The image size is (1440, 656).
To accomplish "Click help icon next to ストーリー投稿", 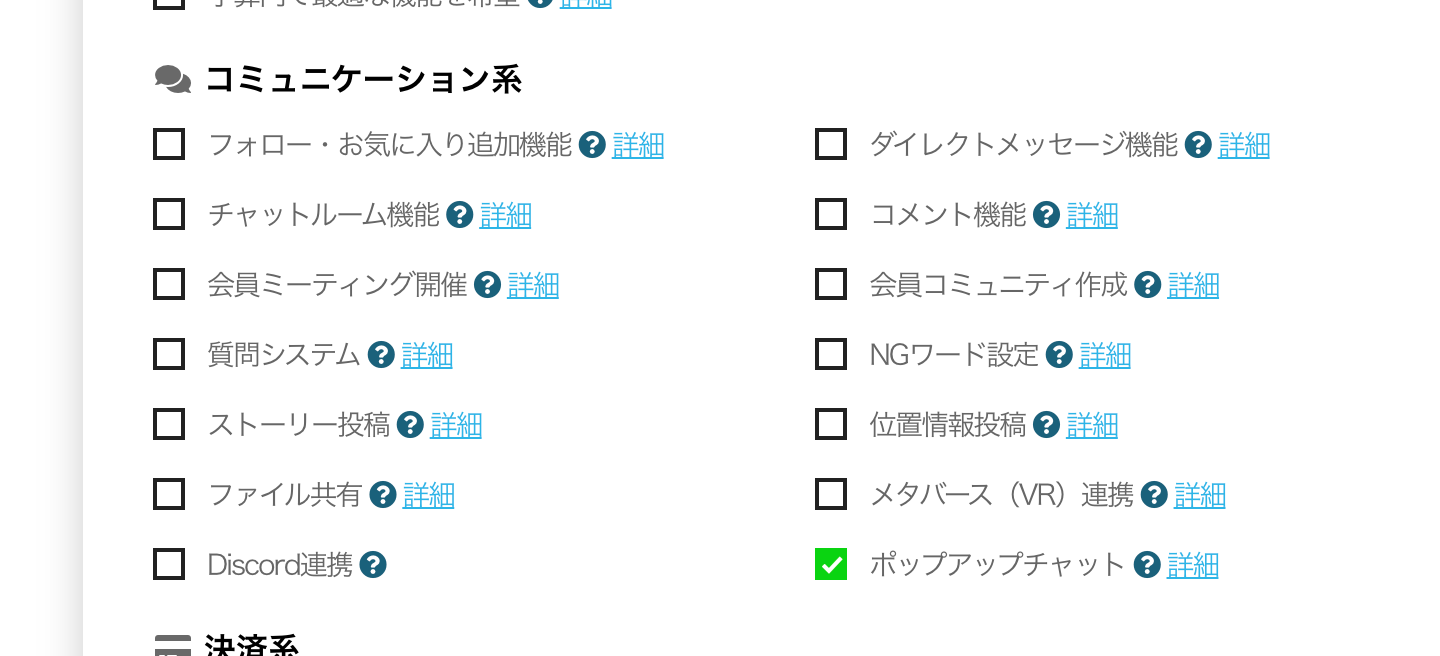I will click(410, 425).
